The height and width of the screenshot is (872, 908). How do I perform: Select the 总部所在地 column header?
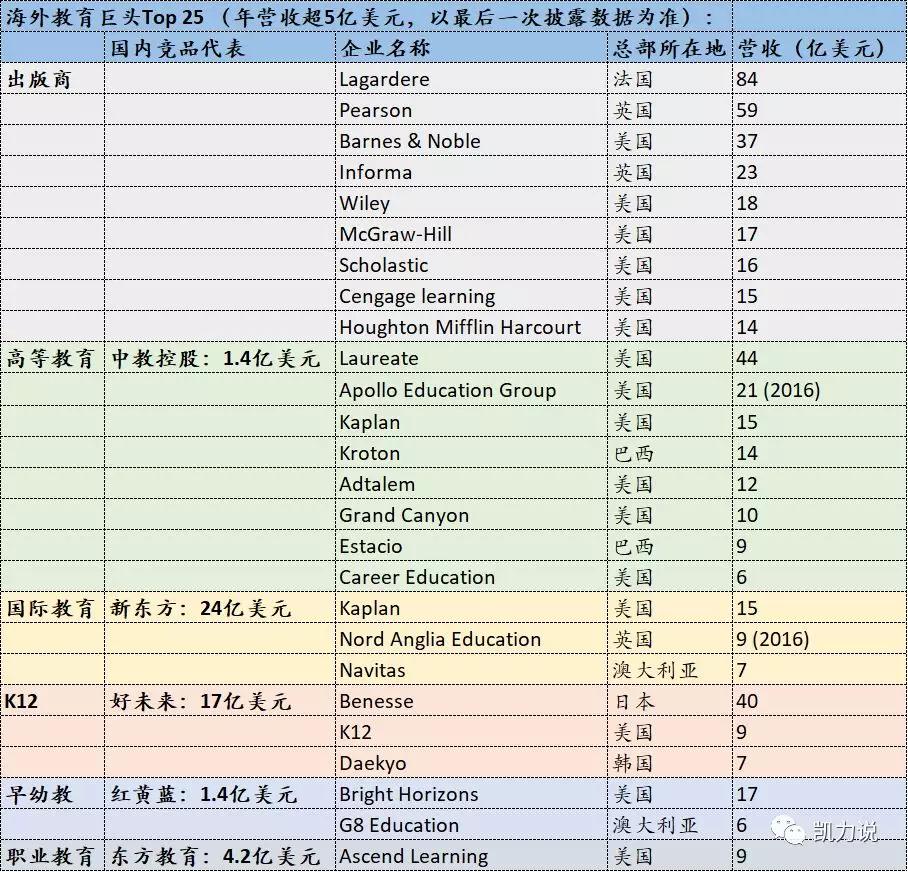(669, 48)
